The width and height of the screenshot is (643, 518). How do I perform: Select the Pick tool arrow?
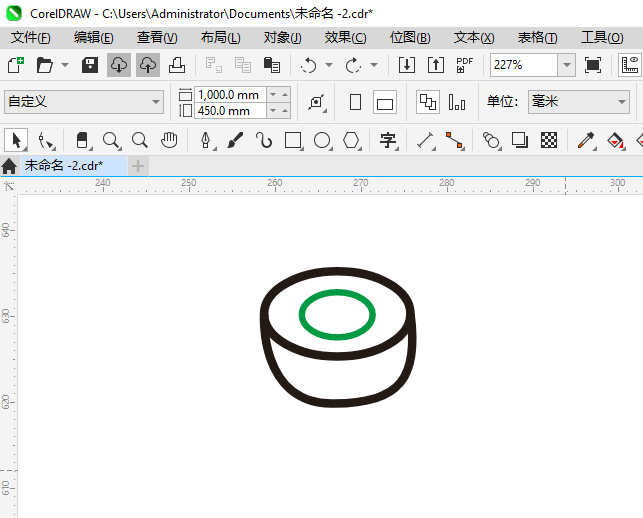coord(16,140)
